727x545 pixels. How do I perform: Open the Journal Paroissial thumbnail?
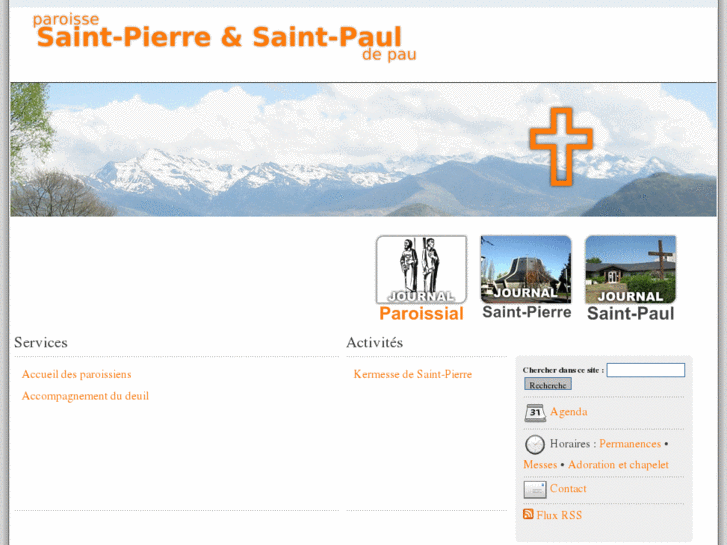click(x=421, y=278)
